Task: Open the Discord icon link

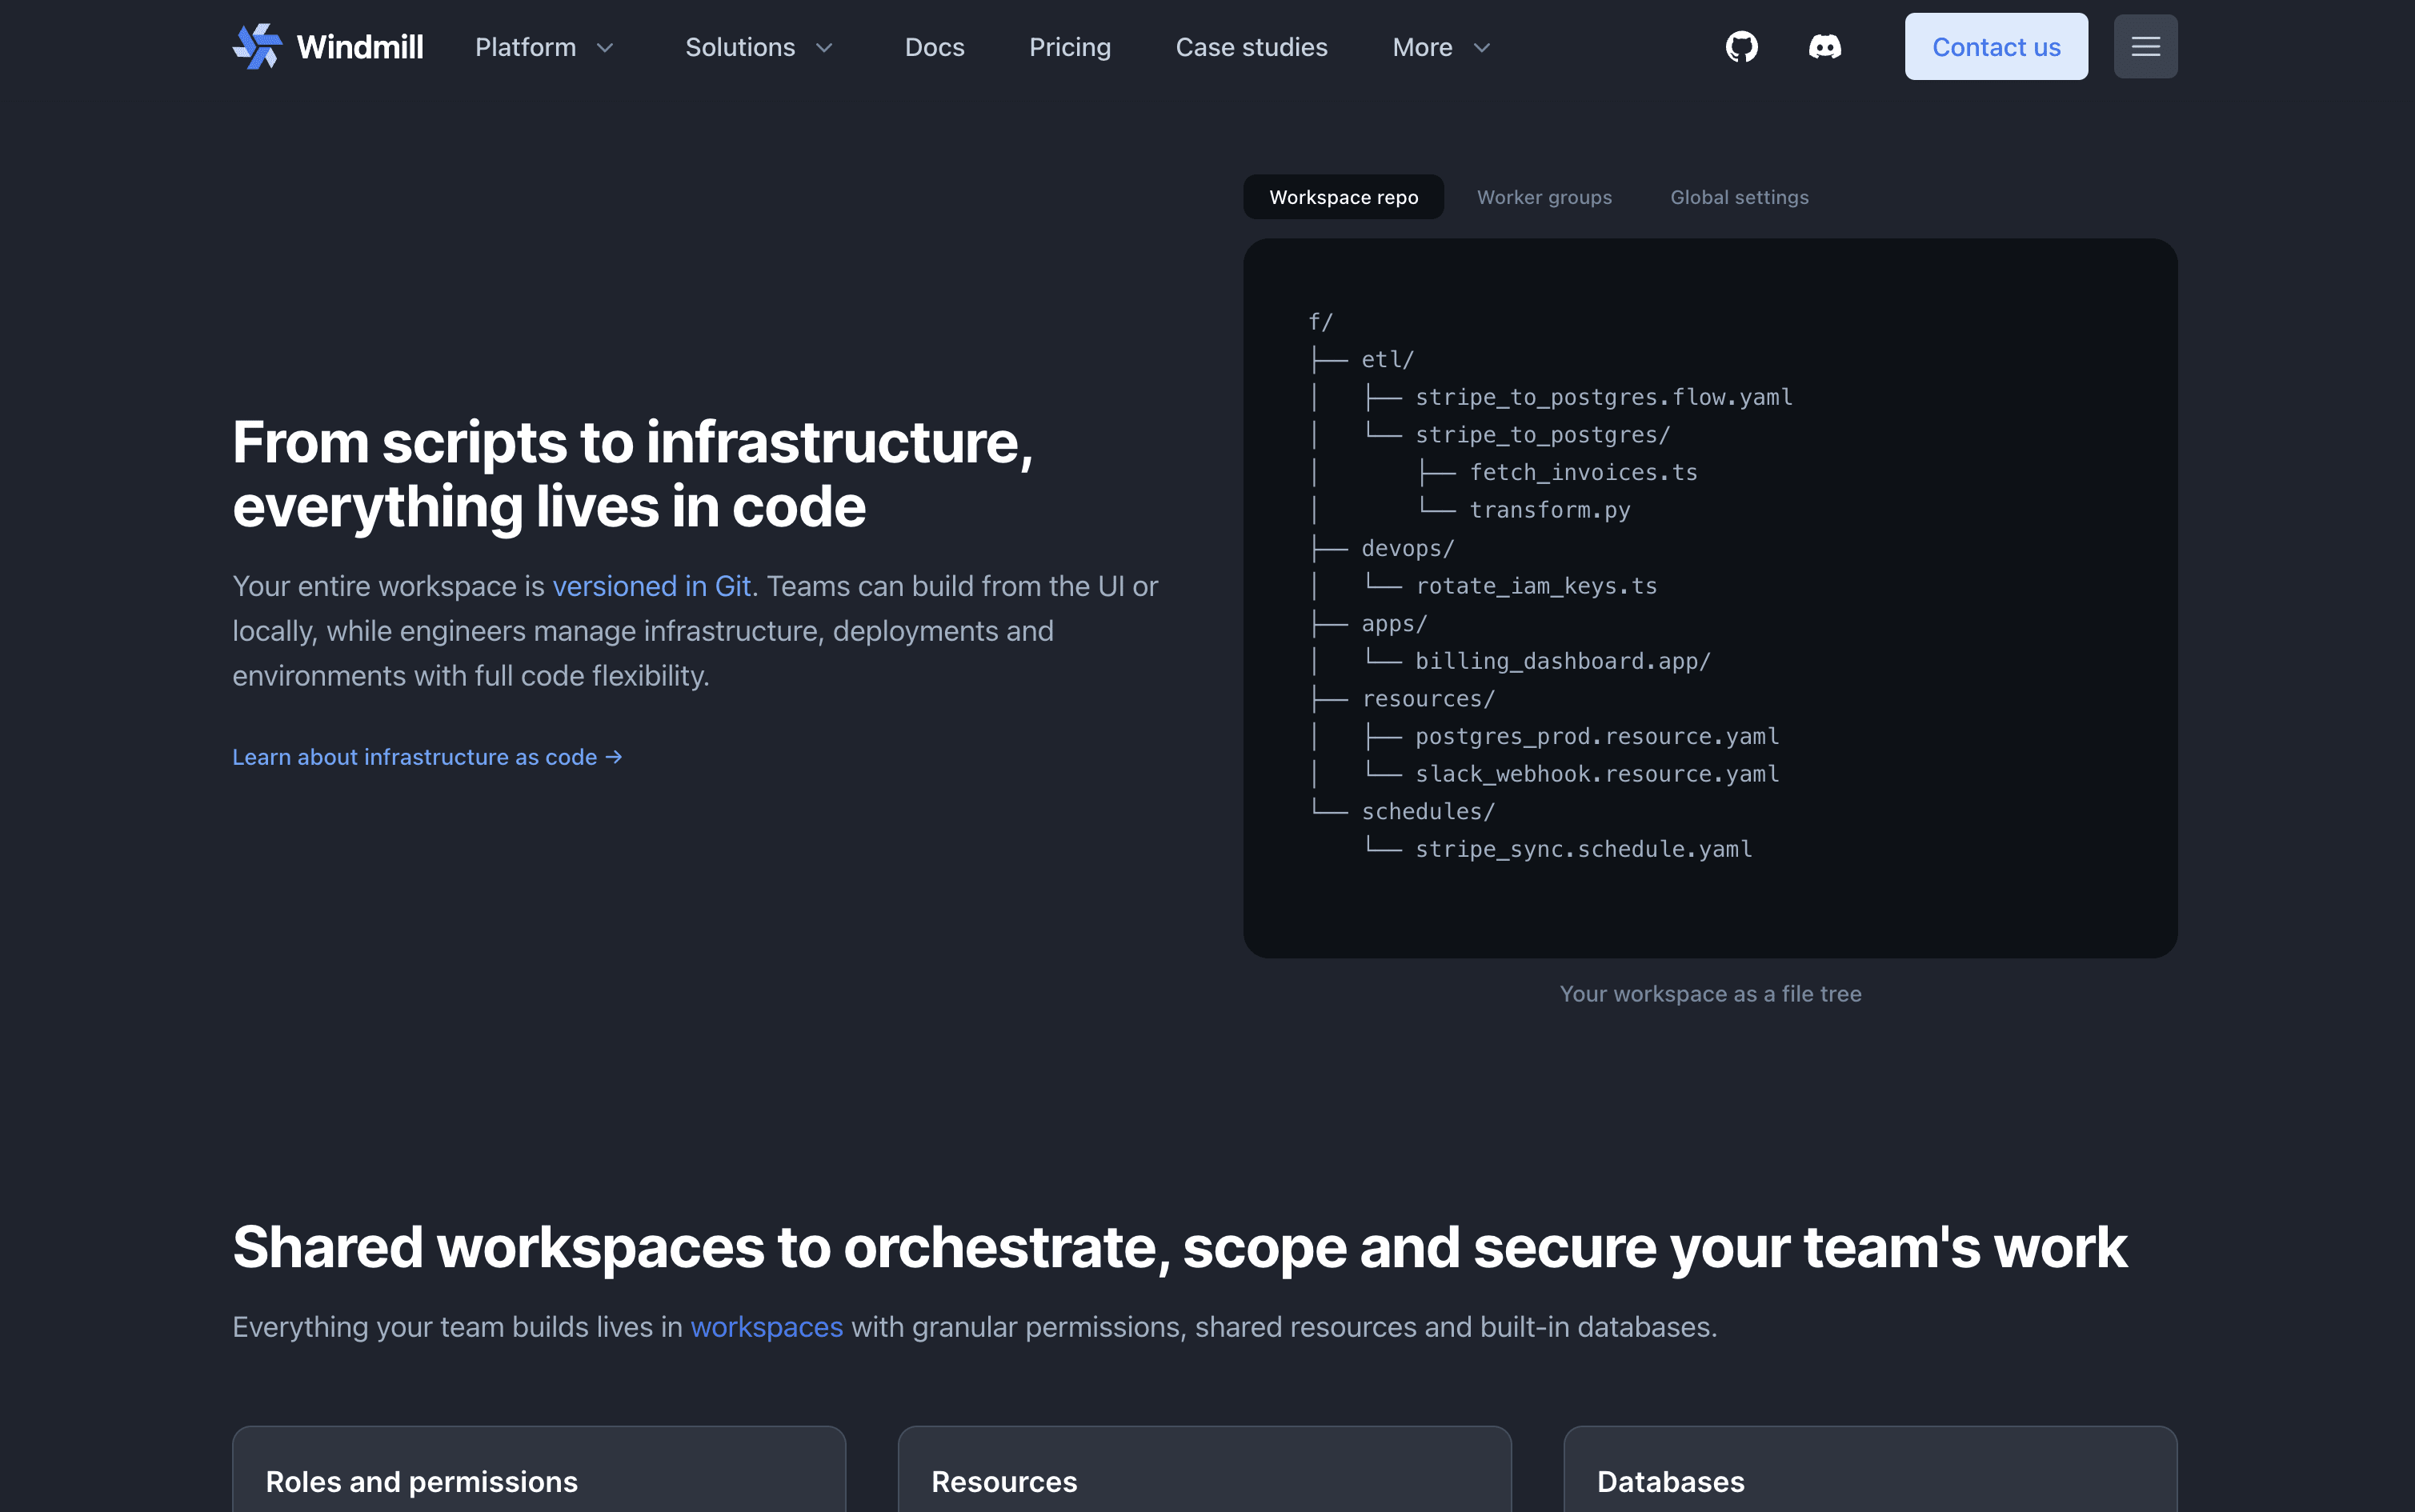Action: (1824, 47)
